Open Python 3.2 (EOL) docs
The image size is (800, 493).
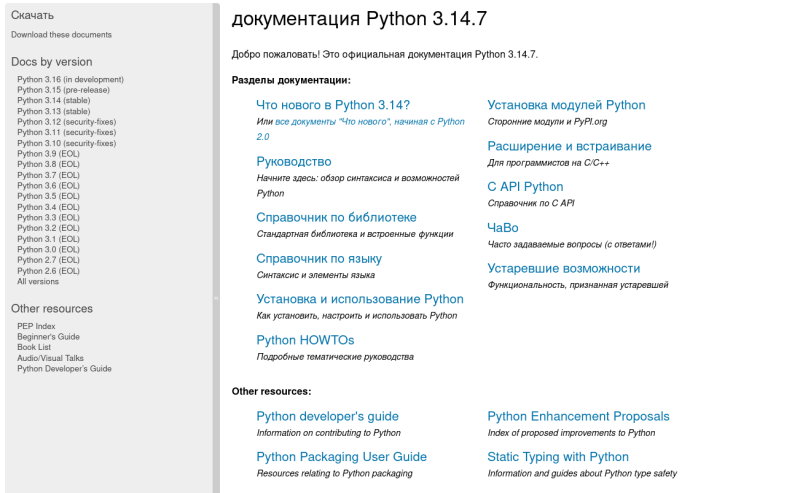(x=48, y=228)
